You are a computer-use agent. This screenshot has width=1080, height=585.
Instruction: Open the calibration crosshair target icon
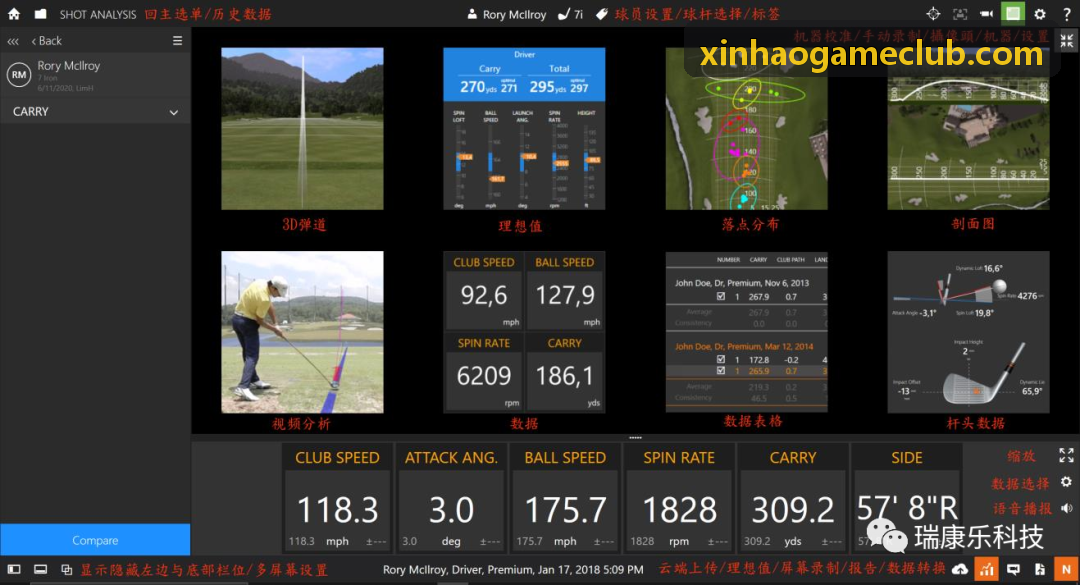coord(933,14)
